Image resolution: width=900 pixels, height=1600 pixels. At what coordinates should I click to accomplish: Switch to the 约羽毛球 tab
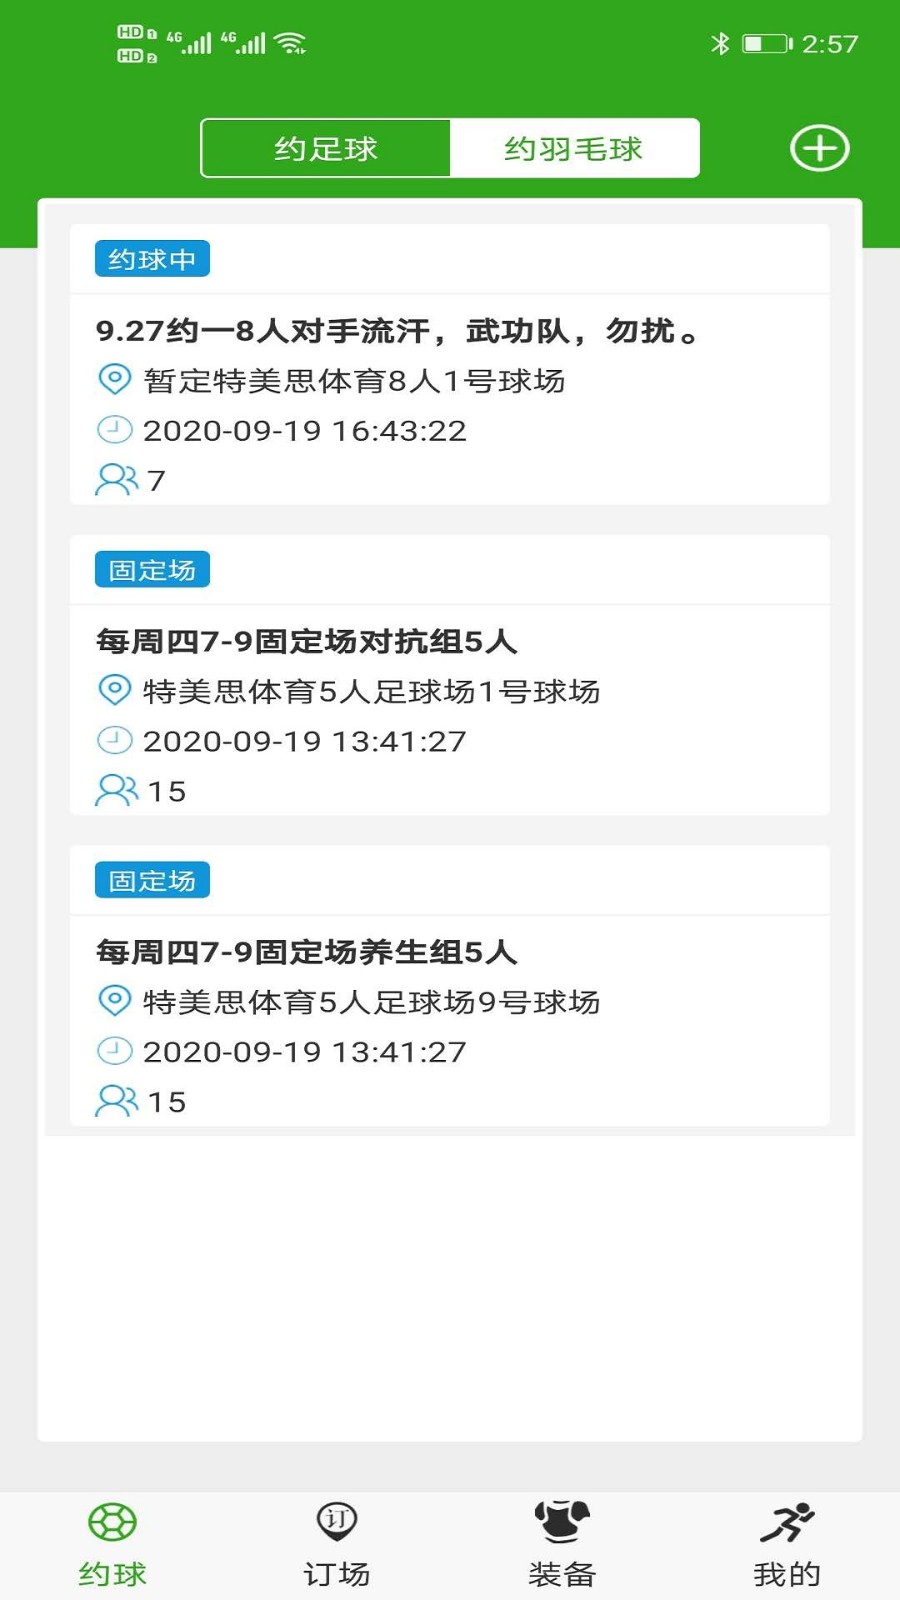[x=574, y=149]
